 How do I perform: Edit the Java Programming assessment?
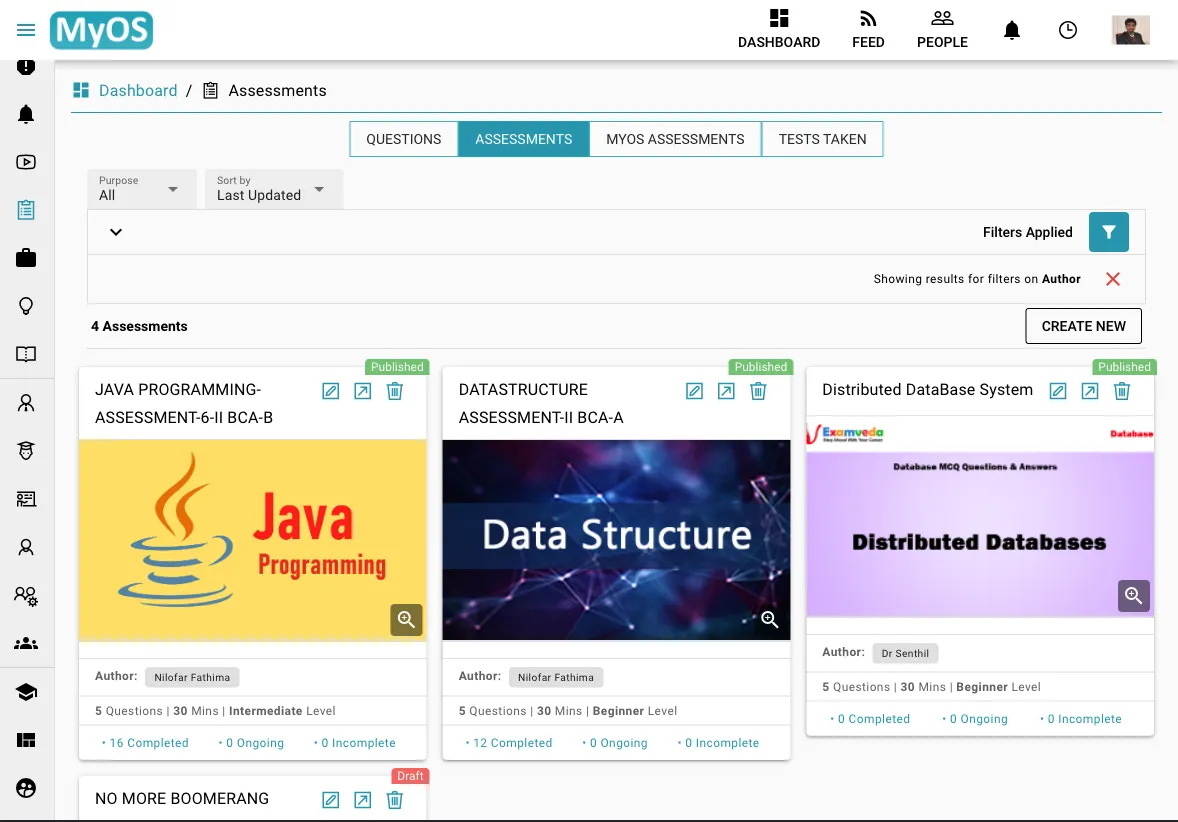click(x=331, y=391)
